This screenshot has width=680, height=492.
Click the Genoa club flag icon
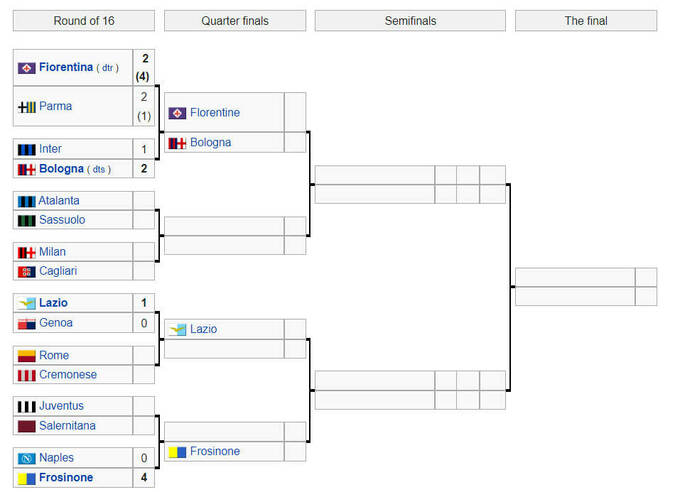[27, 323]
